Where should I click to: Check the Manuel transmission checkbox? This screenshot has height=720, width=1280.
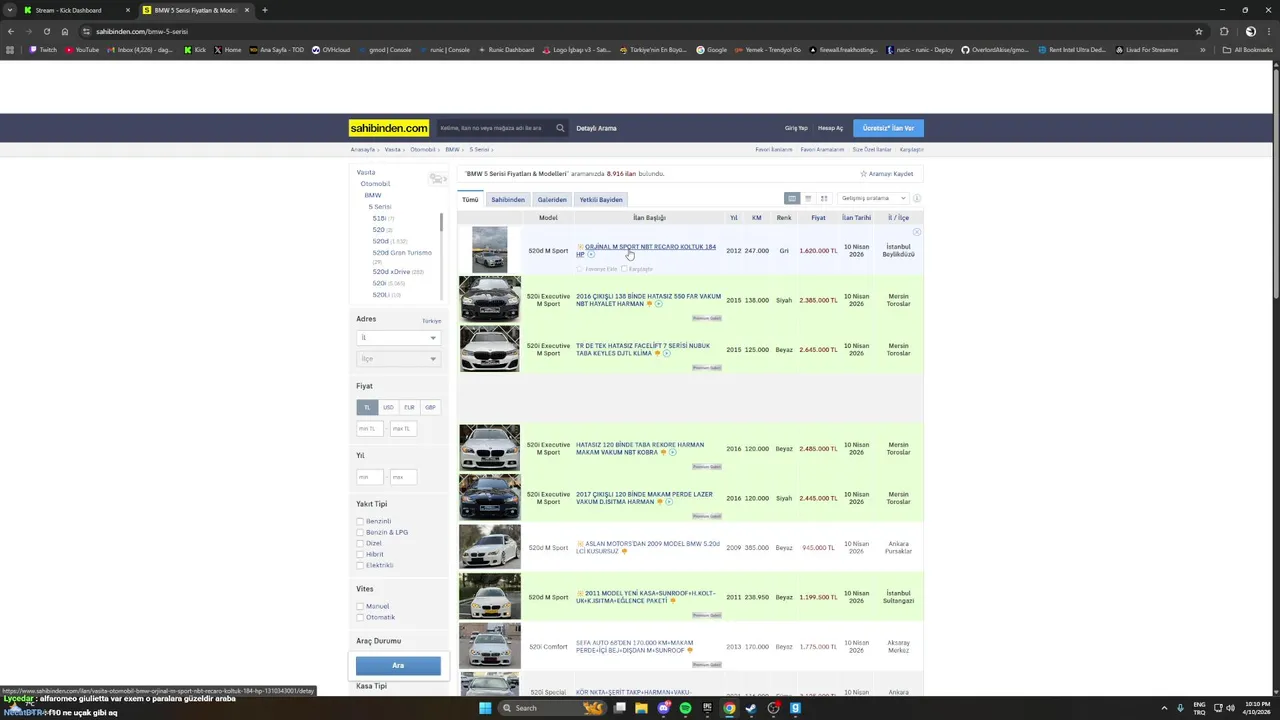coord(360,606)
